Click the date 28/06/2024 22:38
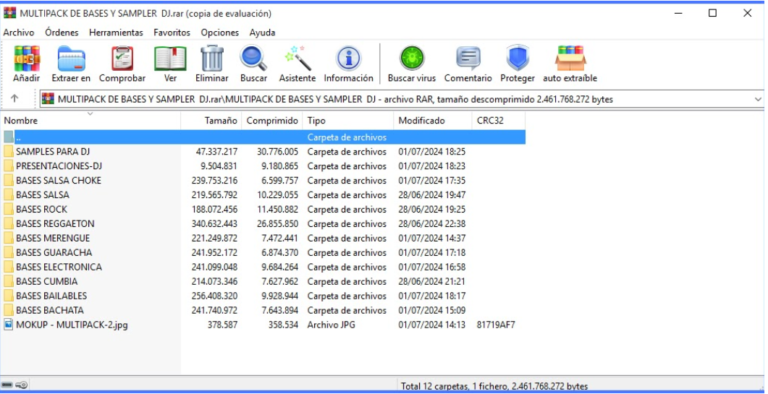This screenshot has width=768, height=394. 432,223
